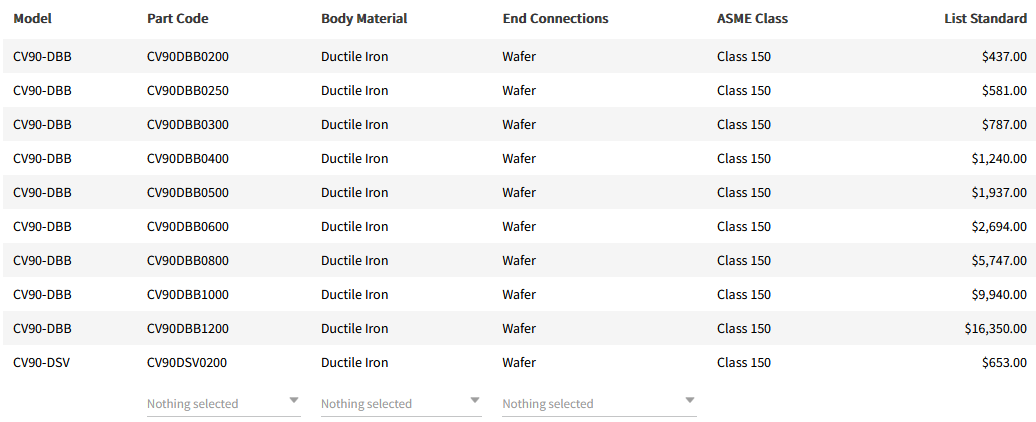Select the row with price $1,240.00
This screenshot has height=422, width=1036.
[x=999, y=159]
